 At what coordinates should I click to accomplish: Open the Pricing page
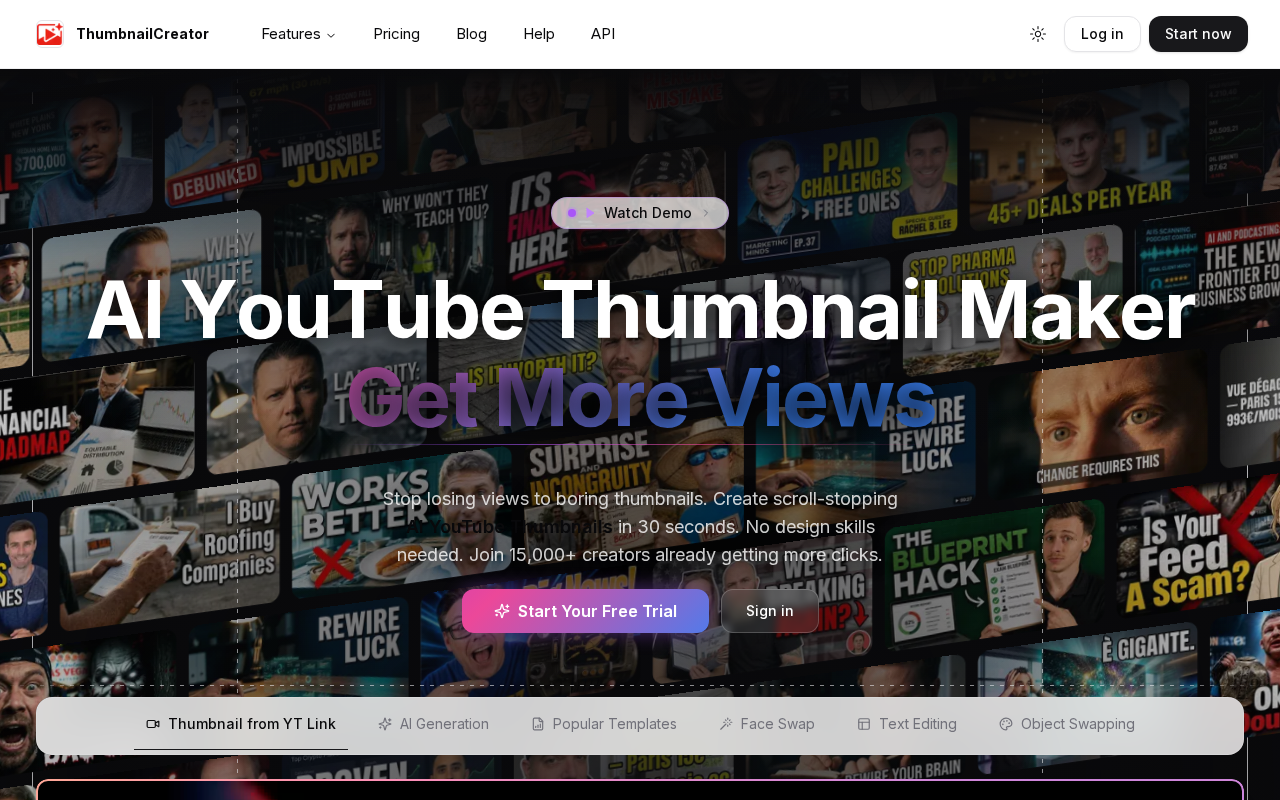397,34
